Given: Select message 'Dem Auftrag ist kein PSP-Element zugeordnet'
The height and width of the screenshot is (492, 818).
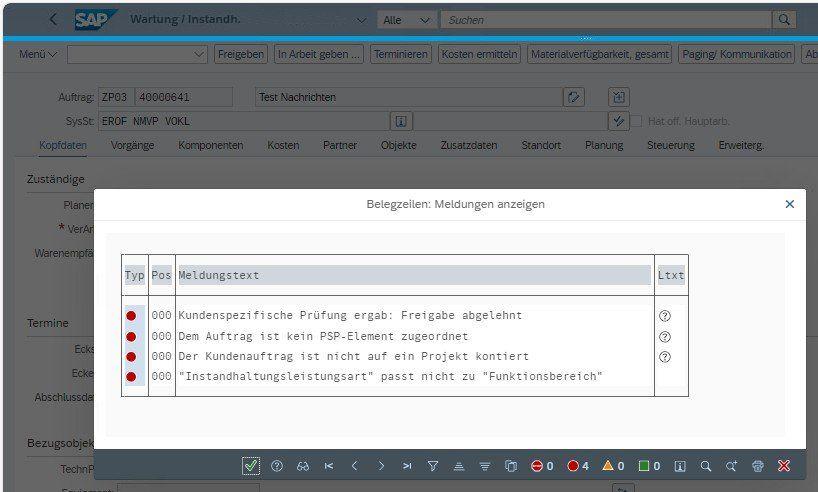Looking at the screenshot, I should [323, 337].
